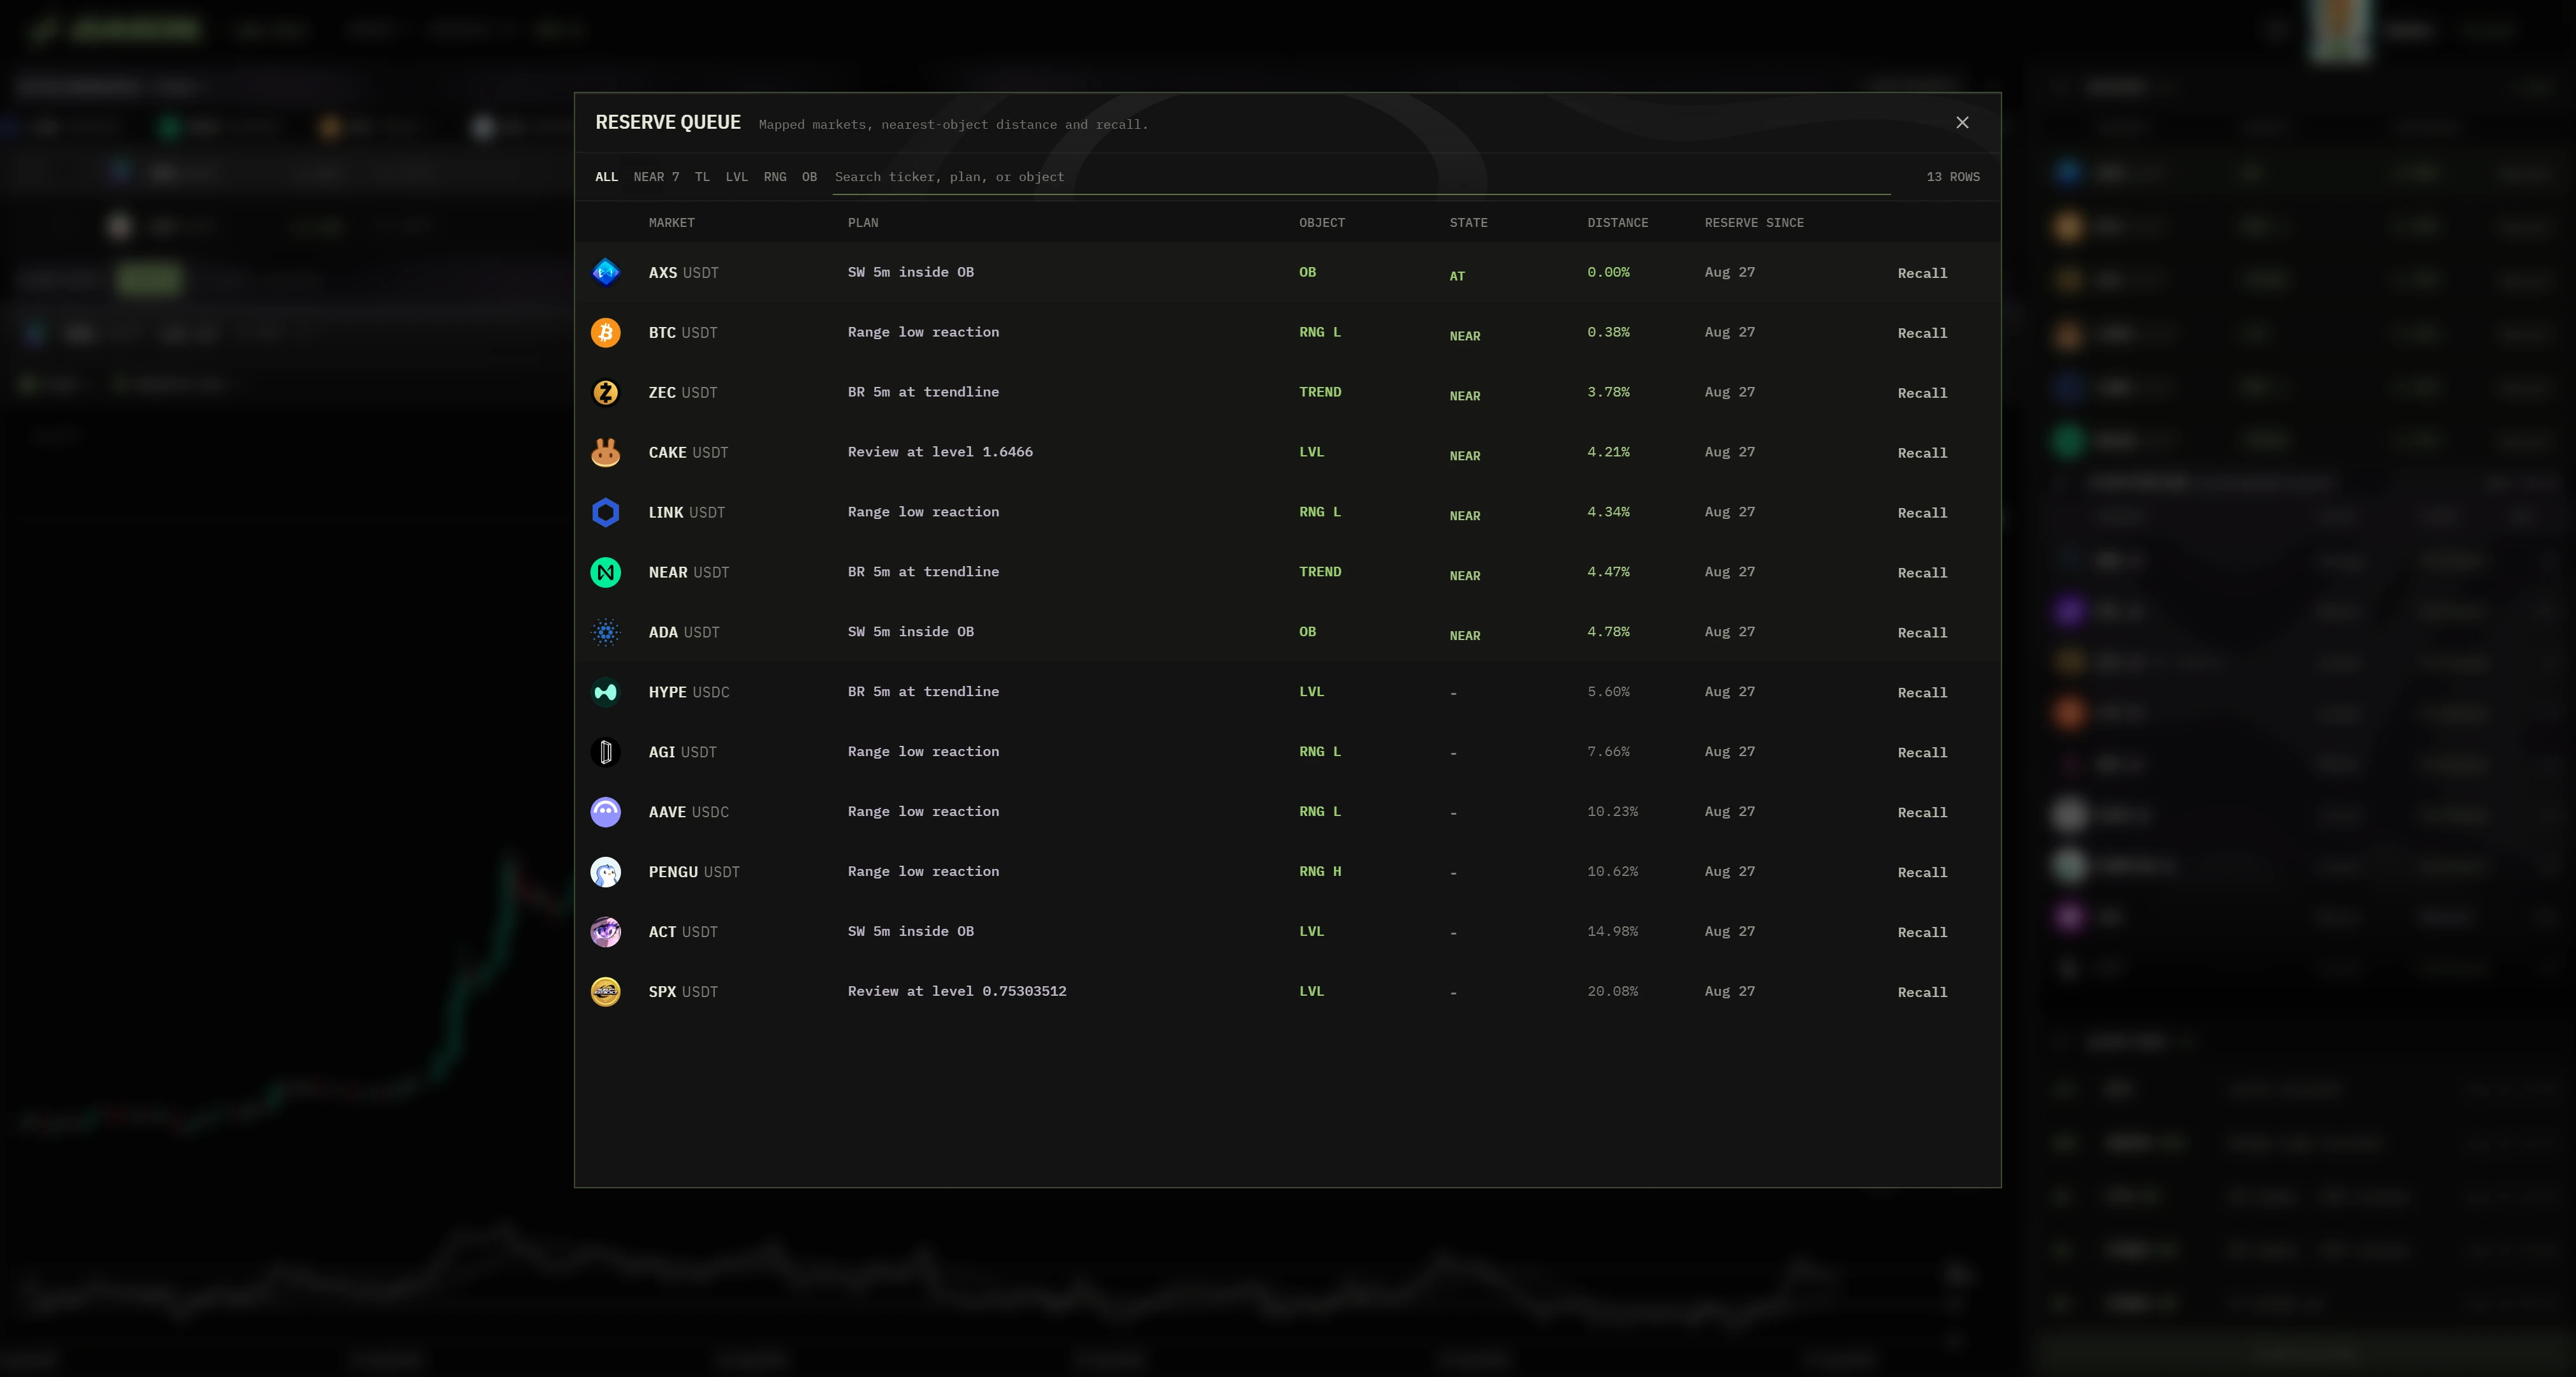Close the Reserve Queue dialog
The image size is (2576, 1377).
click(1962, 122)
